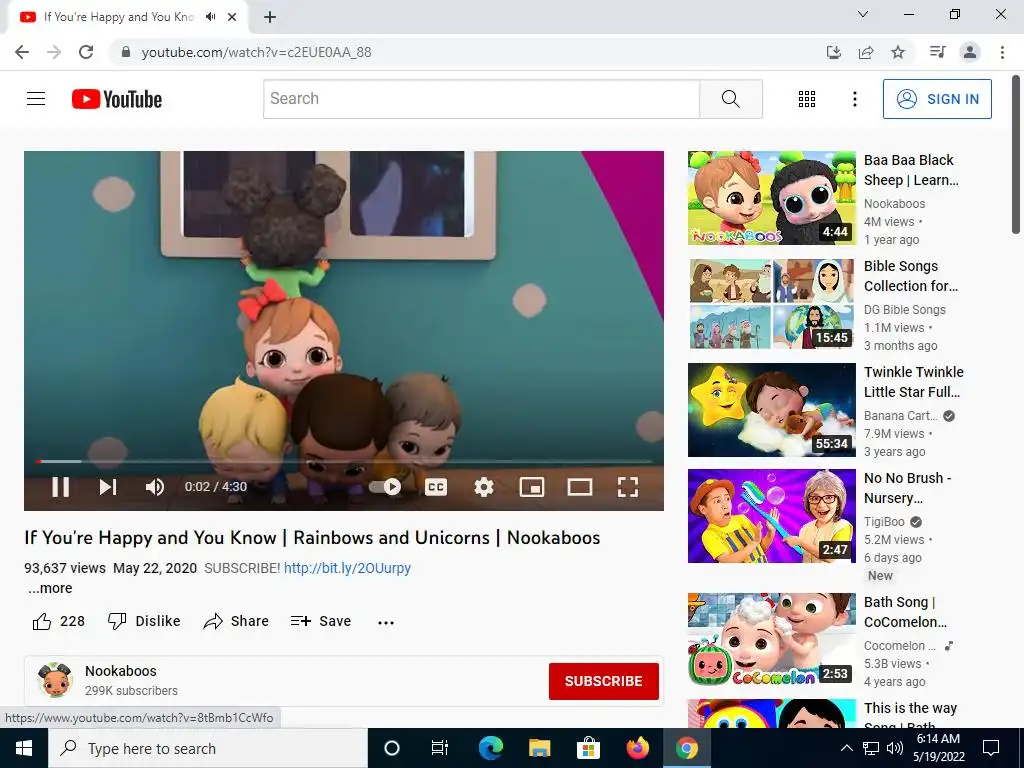Viewport: 1024px width, 768px height.
Task: Click the address bar URL
Action: pos(256,52)
